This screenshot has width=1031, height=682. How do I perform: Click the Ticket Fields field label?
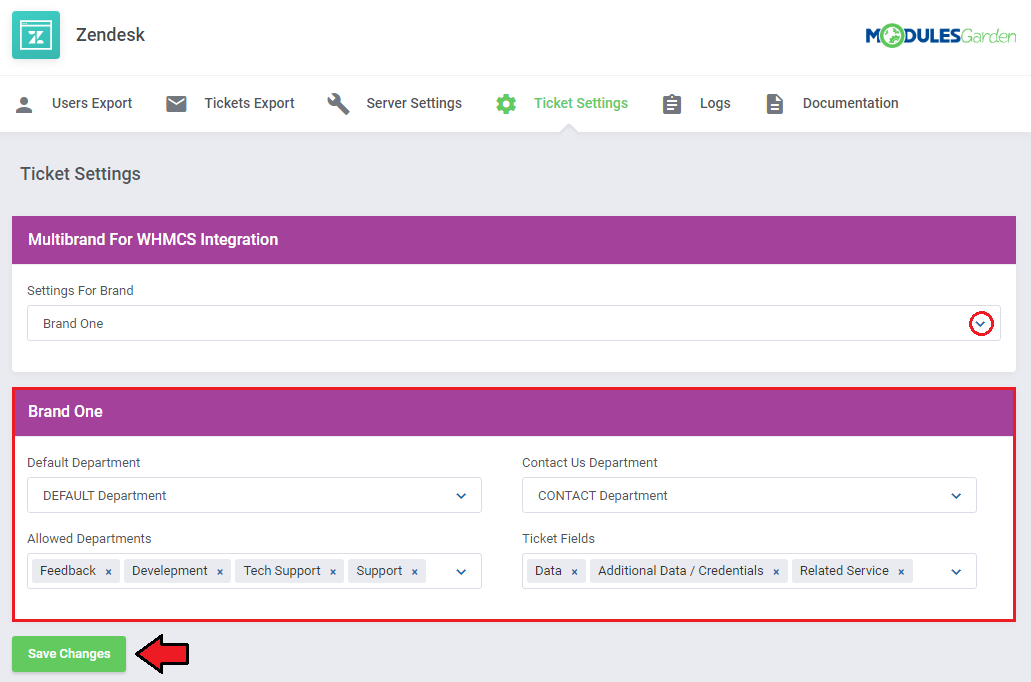tap(558, 539)
